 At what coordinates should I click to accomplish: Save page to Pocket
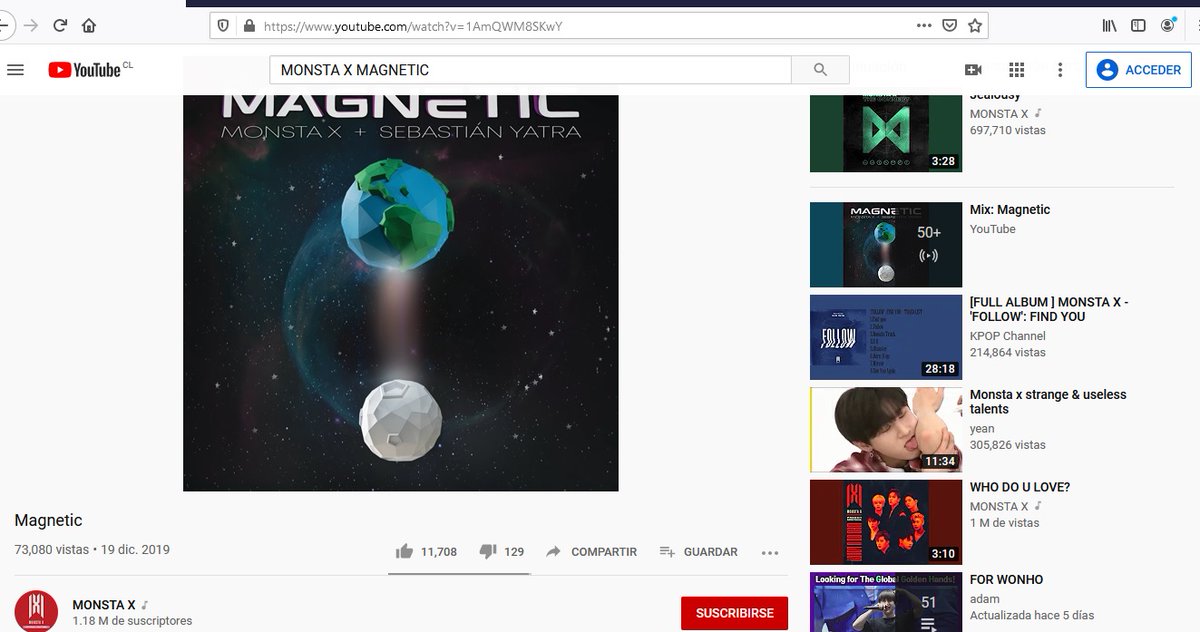[x=950, y=26]
